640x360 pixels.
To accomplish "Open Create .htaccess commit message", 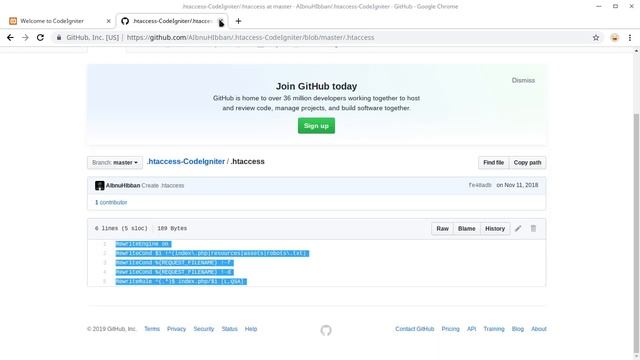I will (x=163, y=186).
